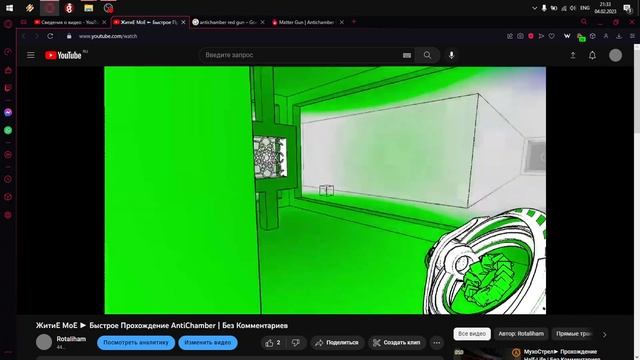Go back with the browser back arrow
This screenshot has width=640, height=360.
click(x=24, y=36)
